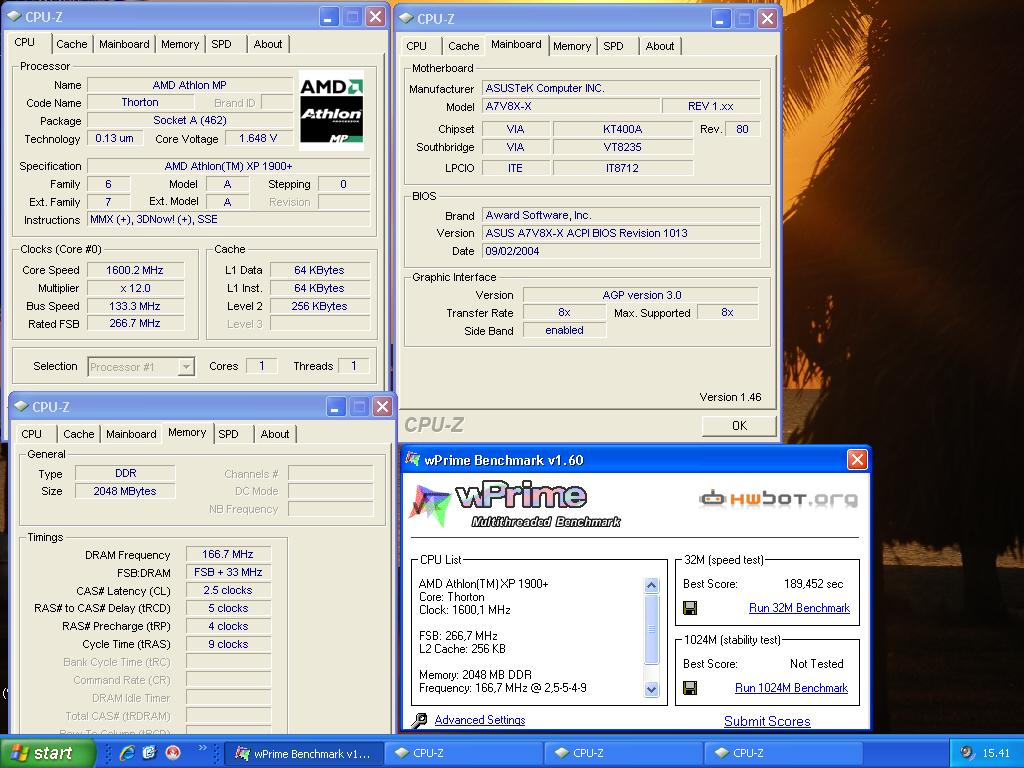Image resolution: width=1024 pixels, height=768 pixels.
Task: Click the Advanced Settings key icon in wPrime
Action: [419, 720]
